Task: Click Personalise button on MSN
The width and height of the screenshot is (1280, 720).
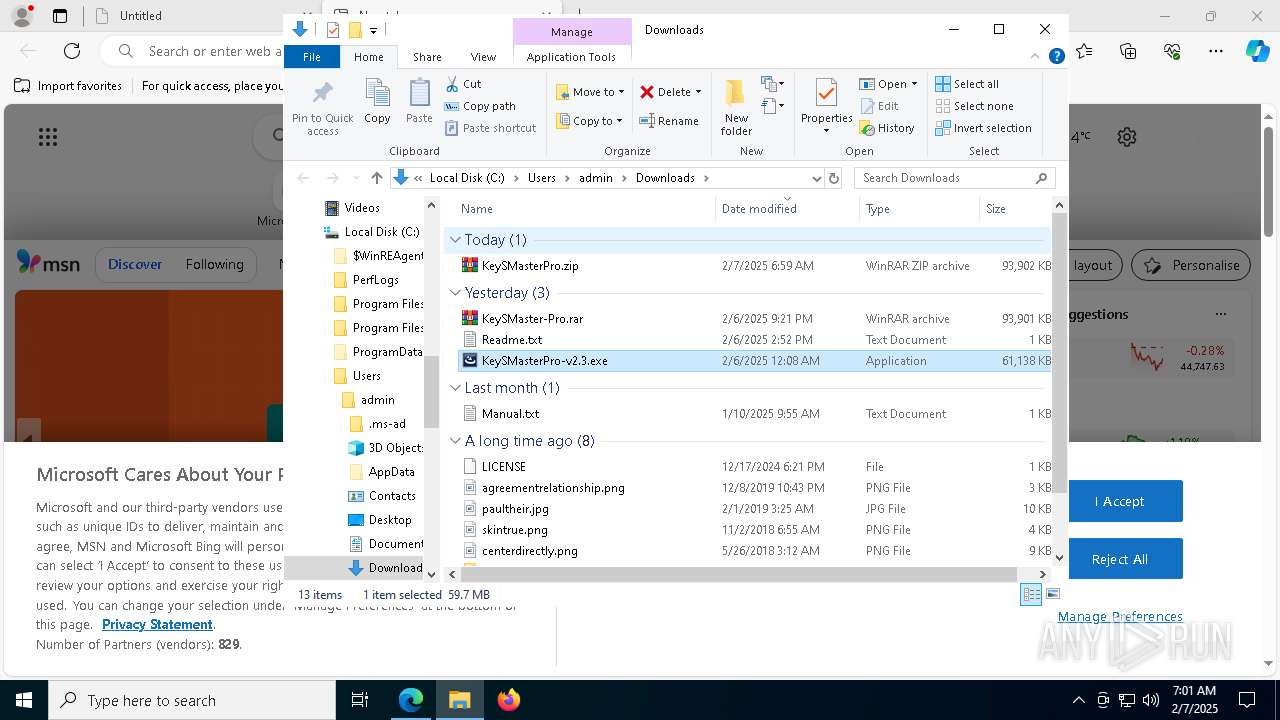Action: 1191,265
